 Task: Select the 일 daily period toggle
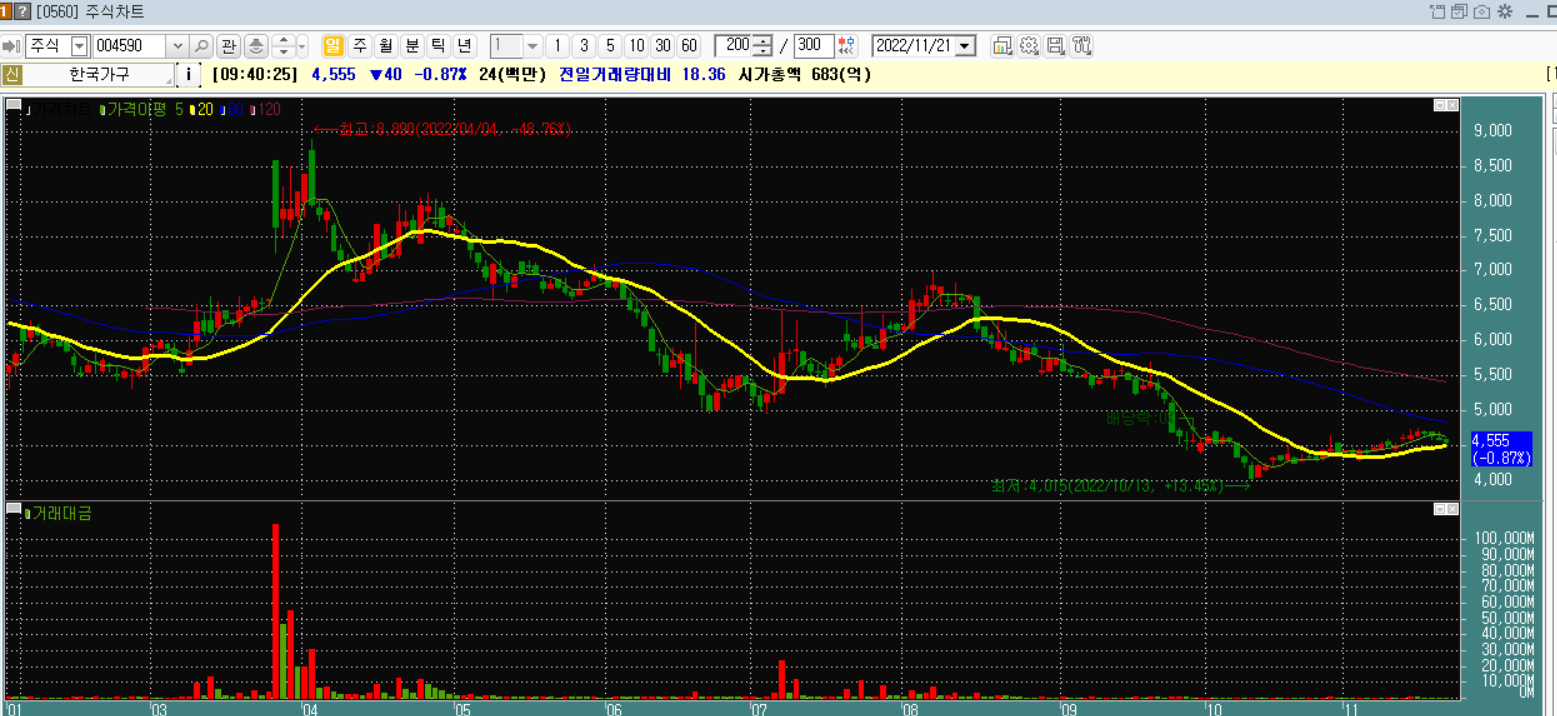click(x=333, y=46)
